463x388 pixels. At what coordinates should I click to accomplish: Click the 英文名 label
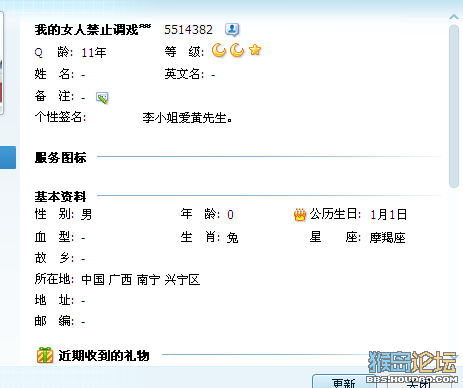pyautogui.click(x=184, y=74)
